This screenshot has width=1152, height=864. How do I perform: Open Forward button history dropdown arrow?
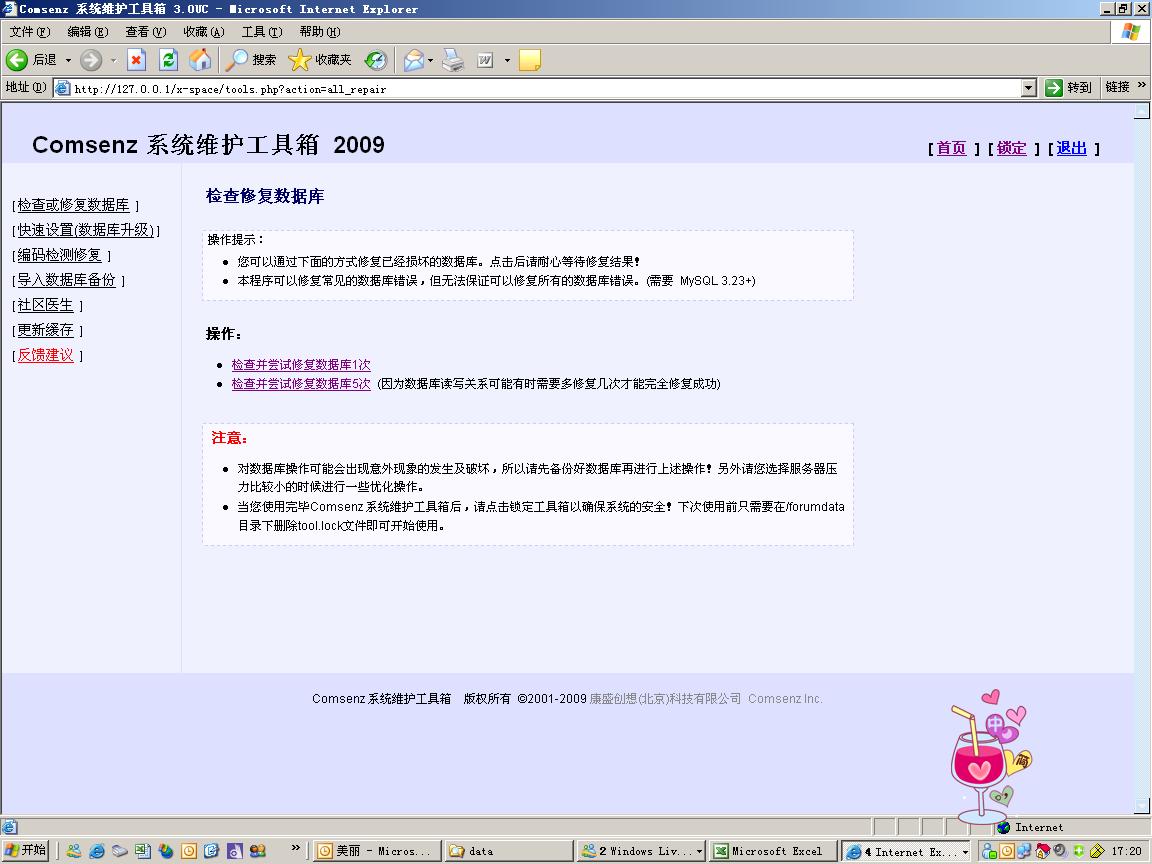click(x=113, y=60)
